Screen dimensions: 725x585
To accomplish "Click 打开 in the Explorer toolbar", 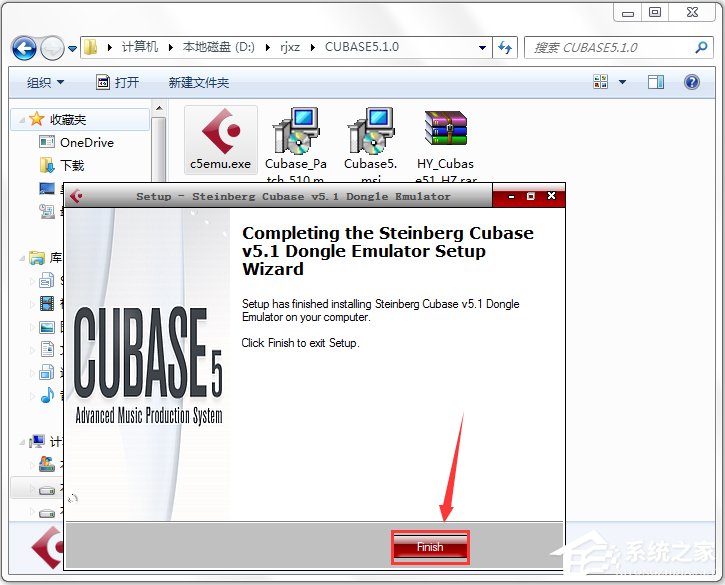I will [x=117, y=83].
